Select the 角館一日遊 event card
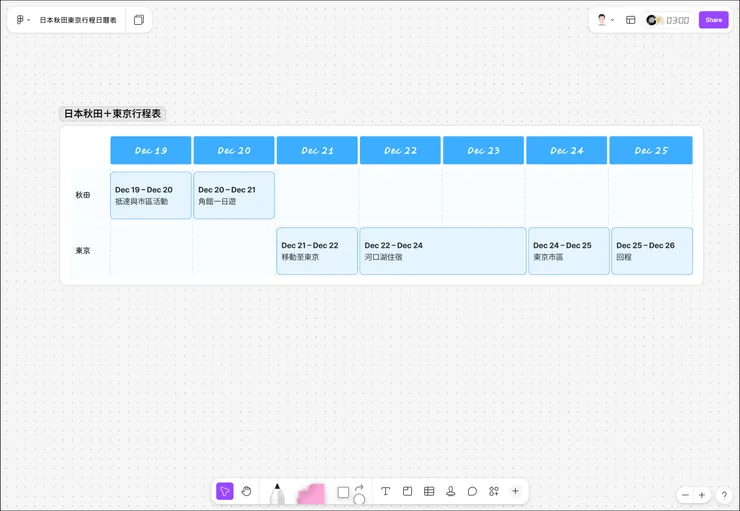 point(234,195)
